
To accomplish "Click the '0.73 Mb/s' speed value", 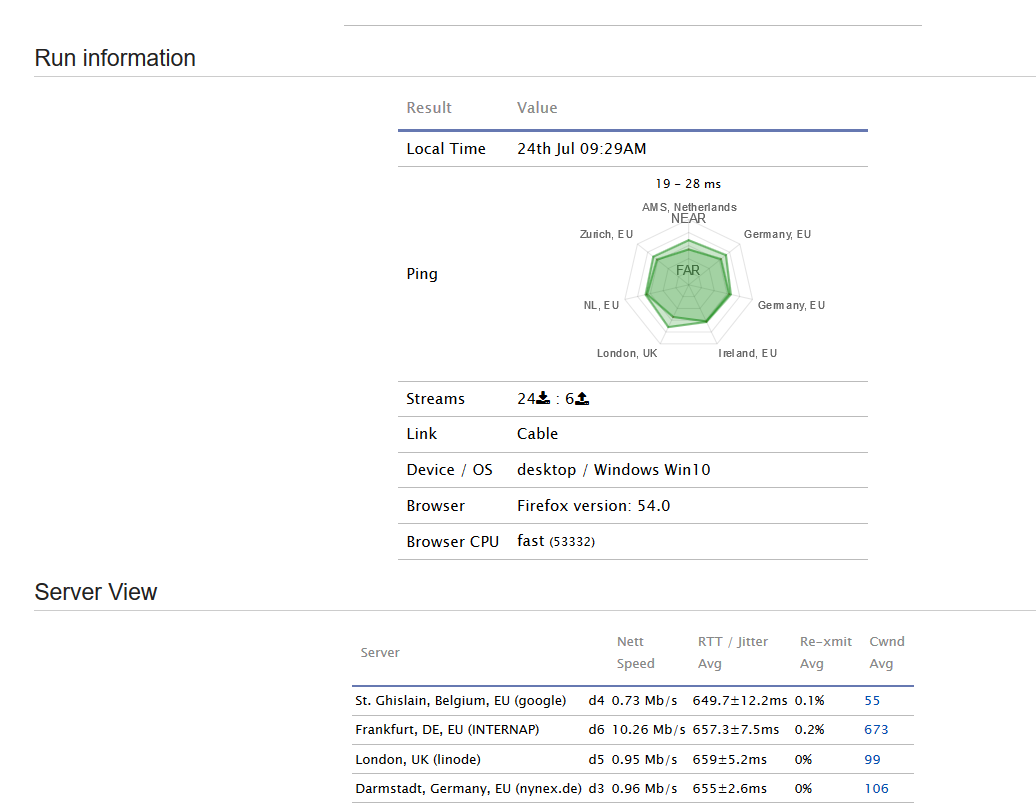I will [x=644, y=701].
